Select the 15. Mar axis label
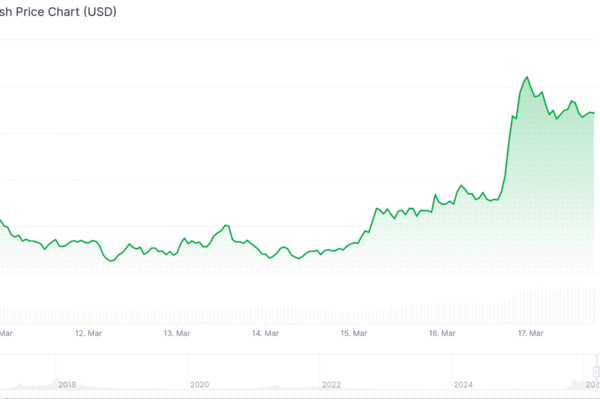600x400 pixels. point(354,333)
